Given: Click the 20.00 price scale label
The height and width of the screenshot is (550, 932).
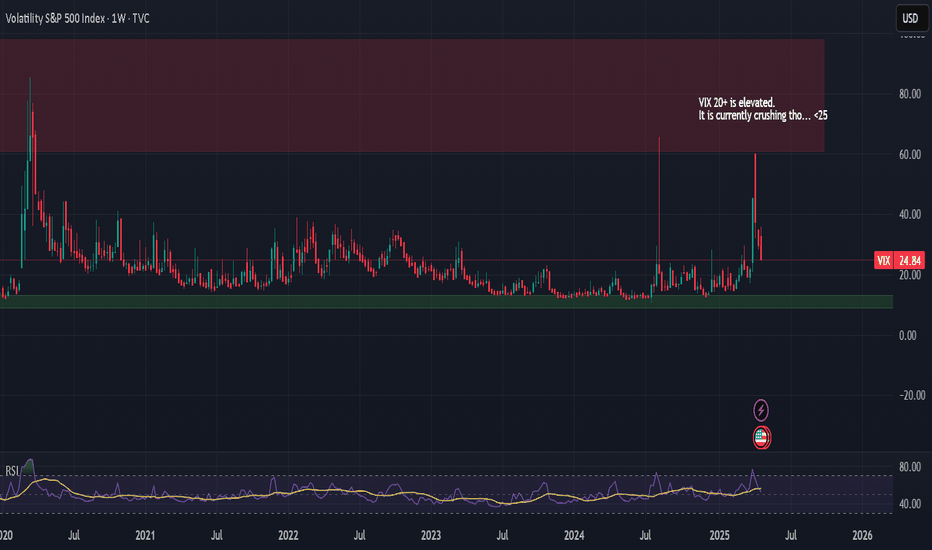Looking at the screenshot, I should point(910,275).
